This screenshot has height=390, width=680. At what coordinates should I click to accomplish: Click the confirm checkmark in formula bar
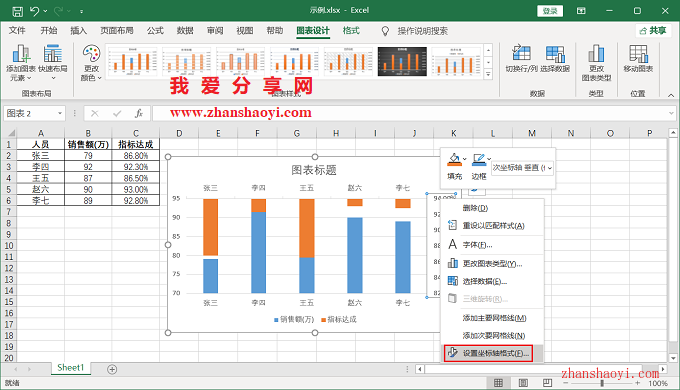coord(117,114)
